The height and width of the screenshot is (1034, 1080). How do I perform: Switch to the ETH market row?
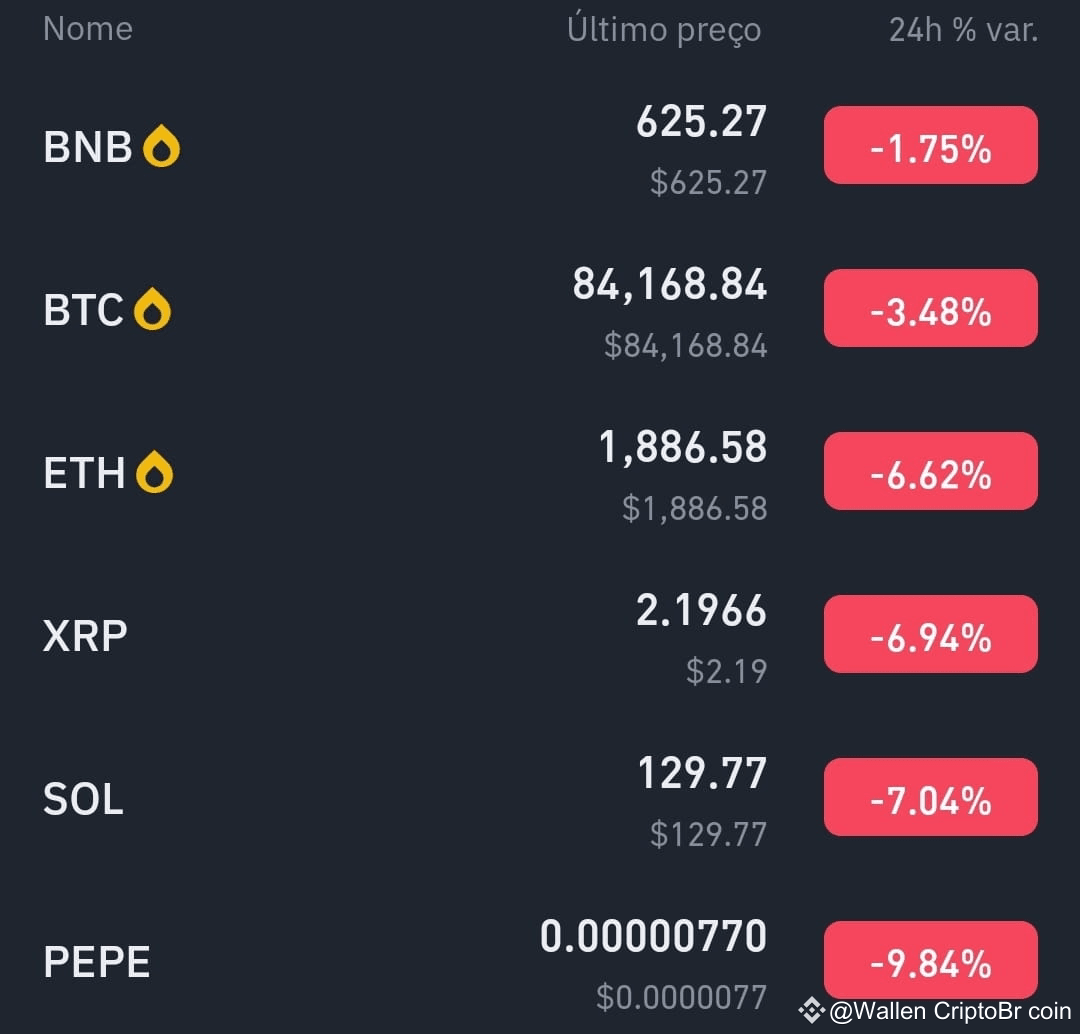pos(85,473)
